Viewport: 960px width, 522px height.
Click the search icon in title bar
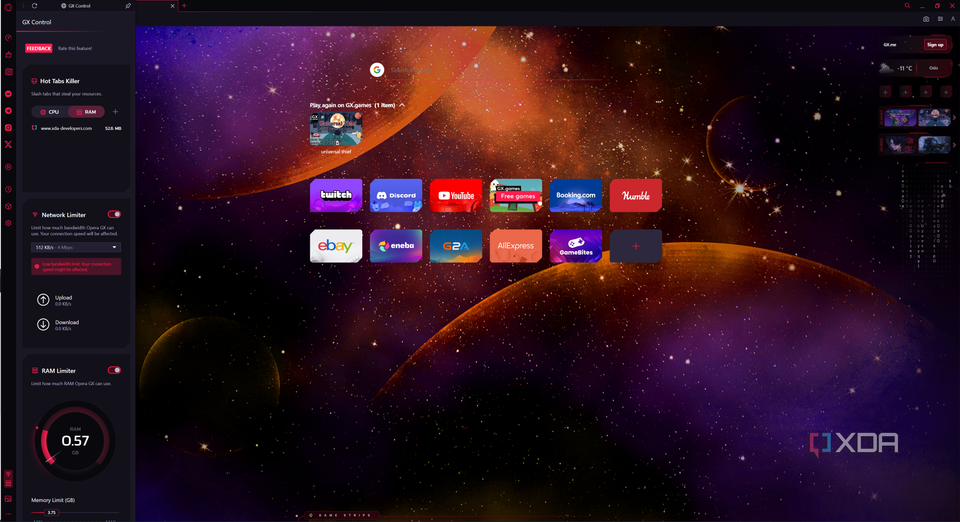pos(907,6)
